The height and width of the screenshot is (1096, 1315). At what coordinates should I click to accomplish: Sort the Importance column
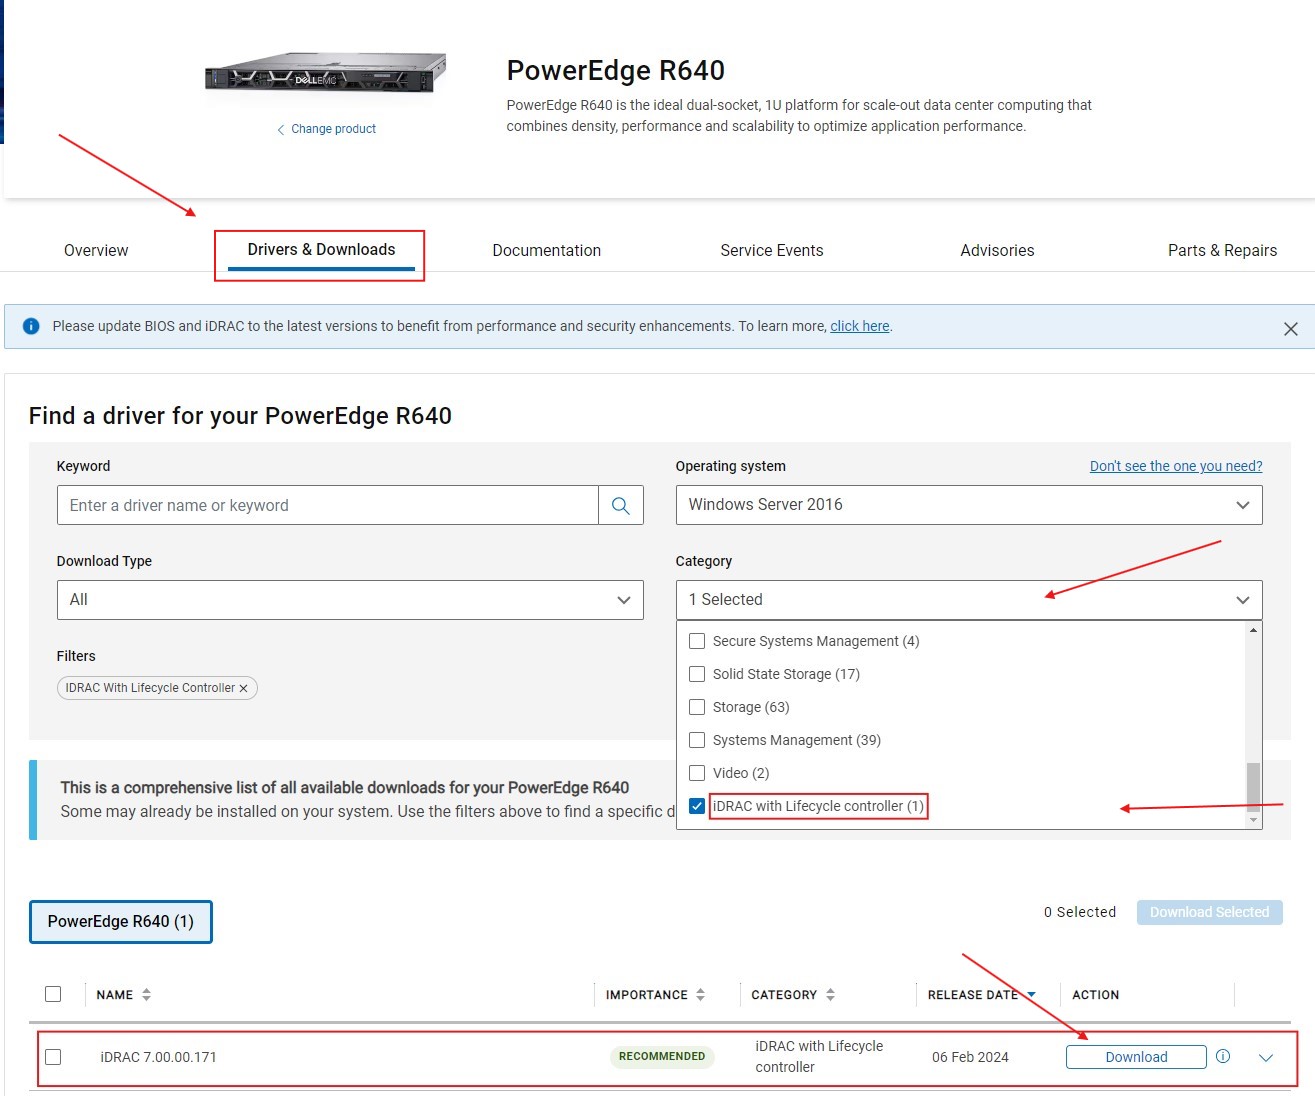pos(702,994)
